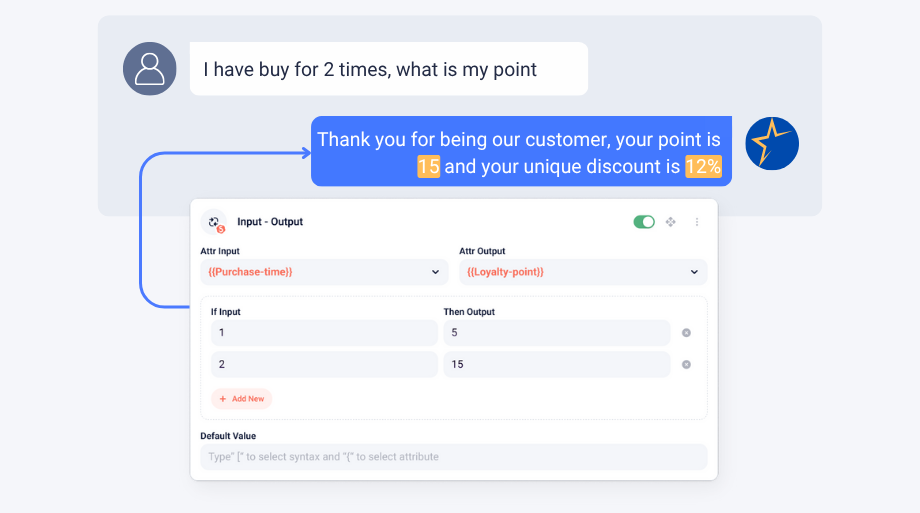The width and height of the screenshot is (920, 513).
Task: Click the Then Output field containing 15
Action: [x=557, y=364]
